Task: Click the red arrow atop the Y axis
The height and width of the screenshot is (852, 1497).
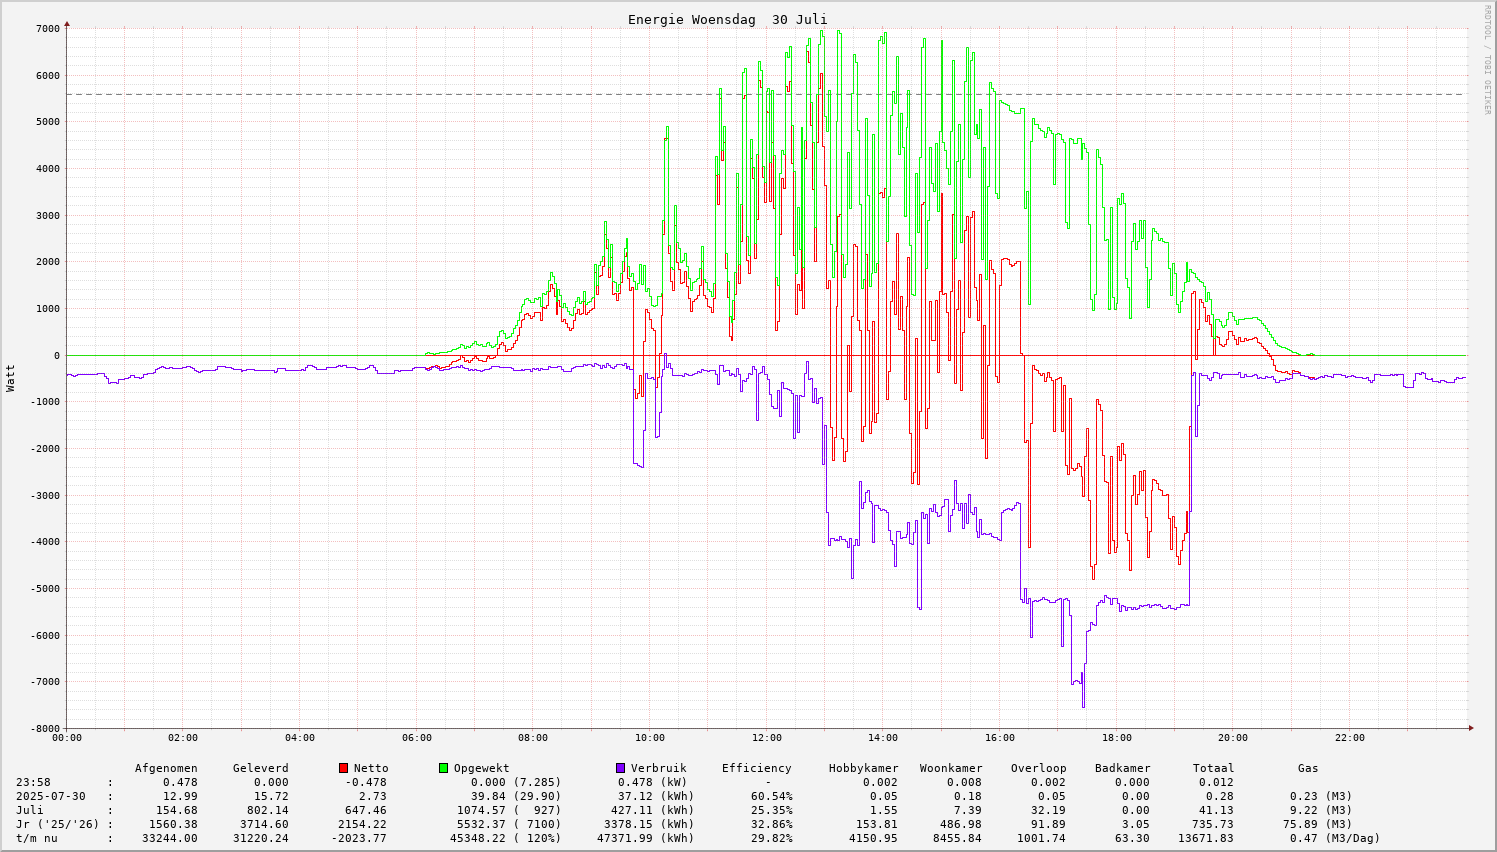Action: (67, 23)
